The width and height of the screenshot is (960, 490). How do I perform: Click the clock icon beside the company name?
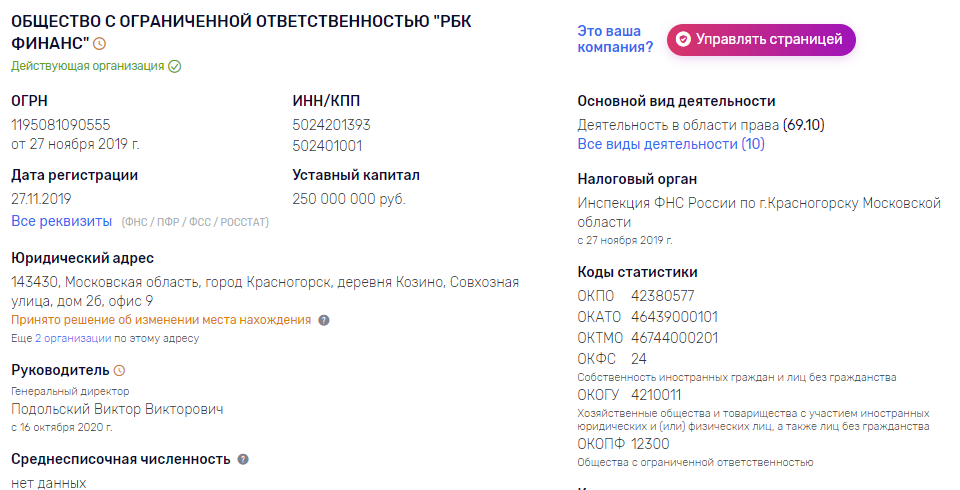point(99,44)
